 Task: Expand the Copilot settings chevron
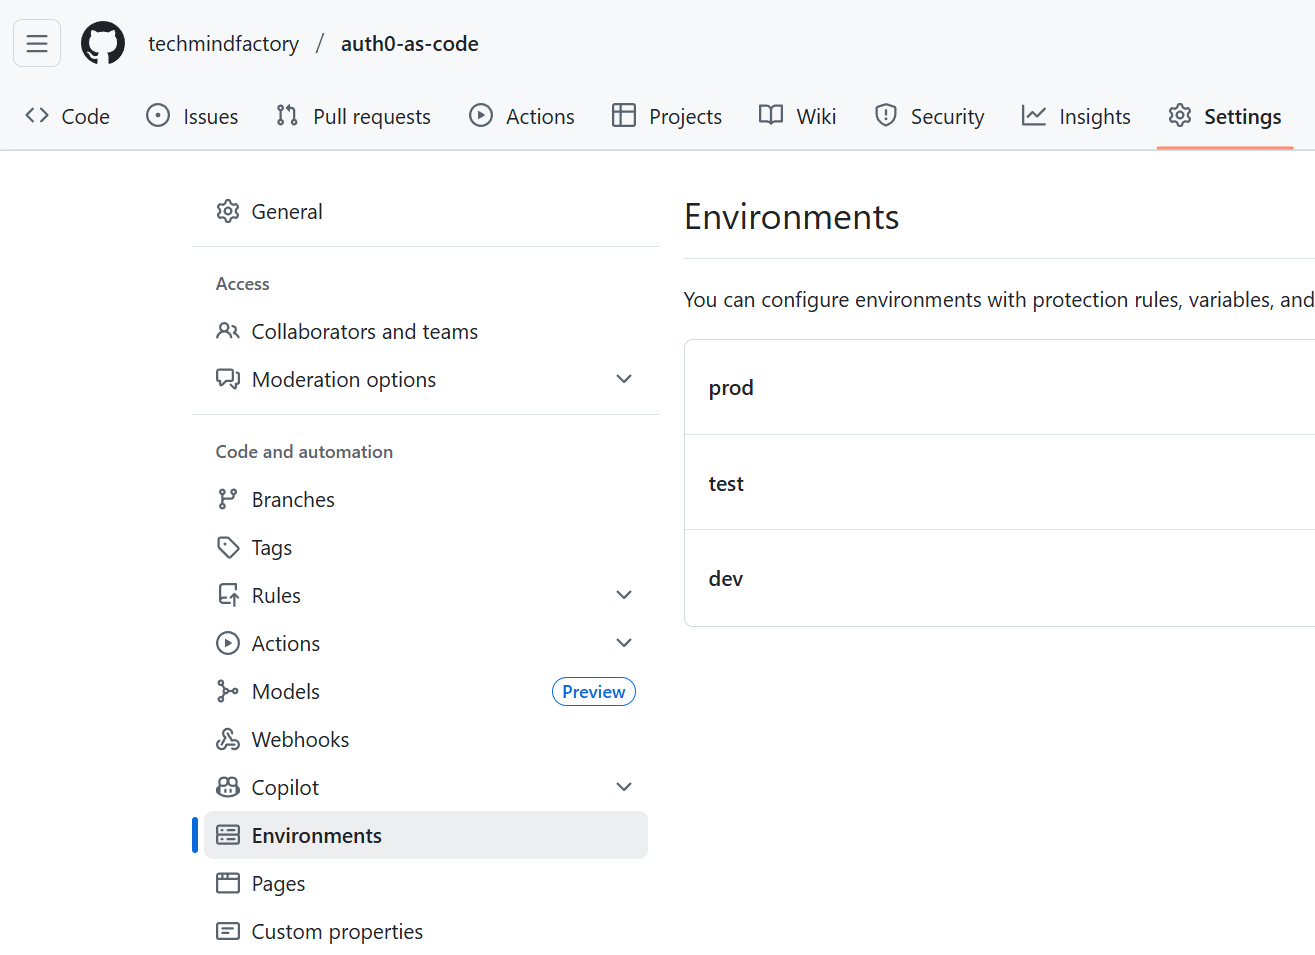pyautogui.click(x=624, y=787)
